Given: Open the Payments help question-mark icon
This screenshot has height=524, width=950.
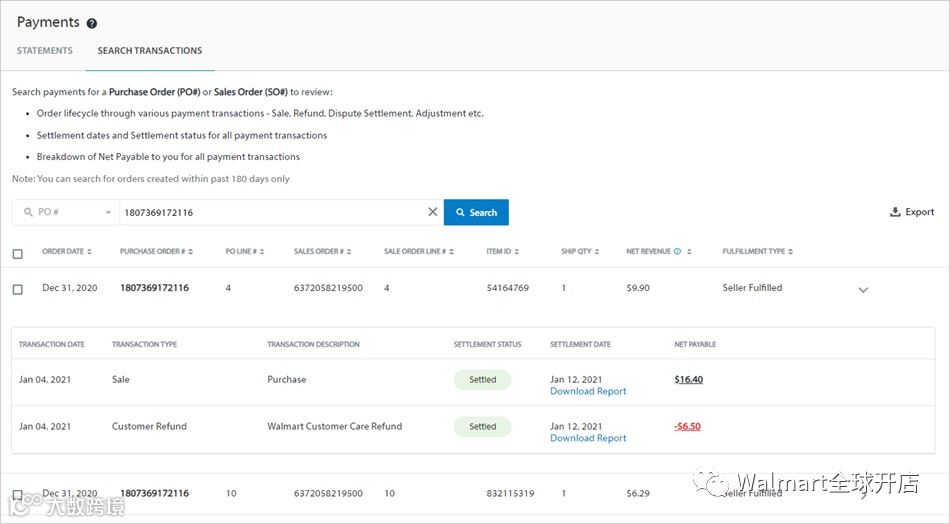Looking at the screenshot, I should click(x=91, y=24).
